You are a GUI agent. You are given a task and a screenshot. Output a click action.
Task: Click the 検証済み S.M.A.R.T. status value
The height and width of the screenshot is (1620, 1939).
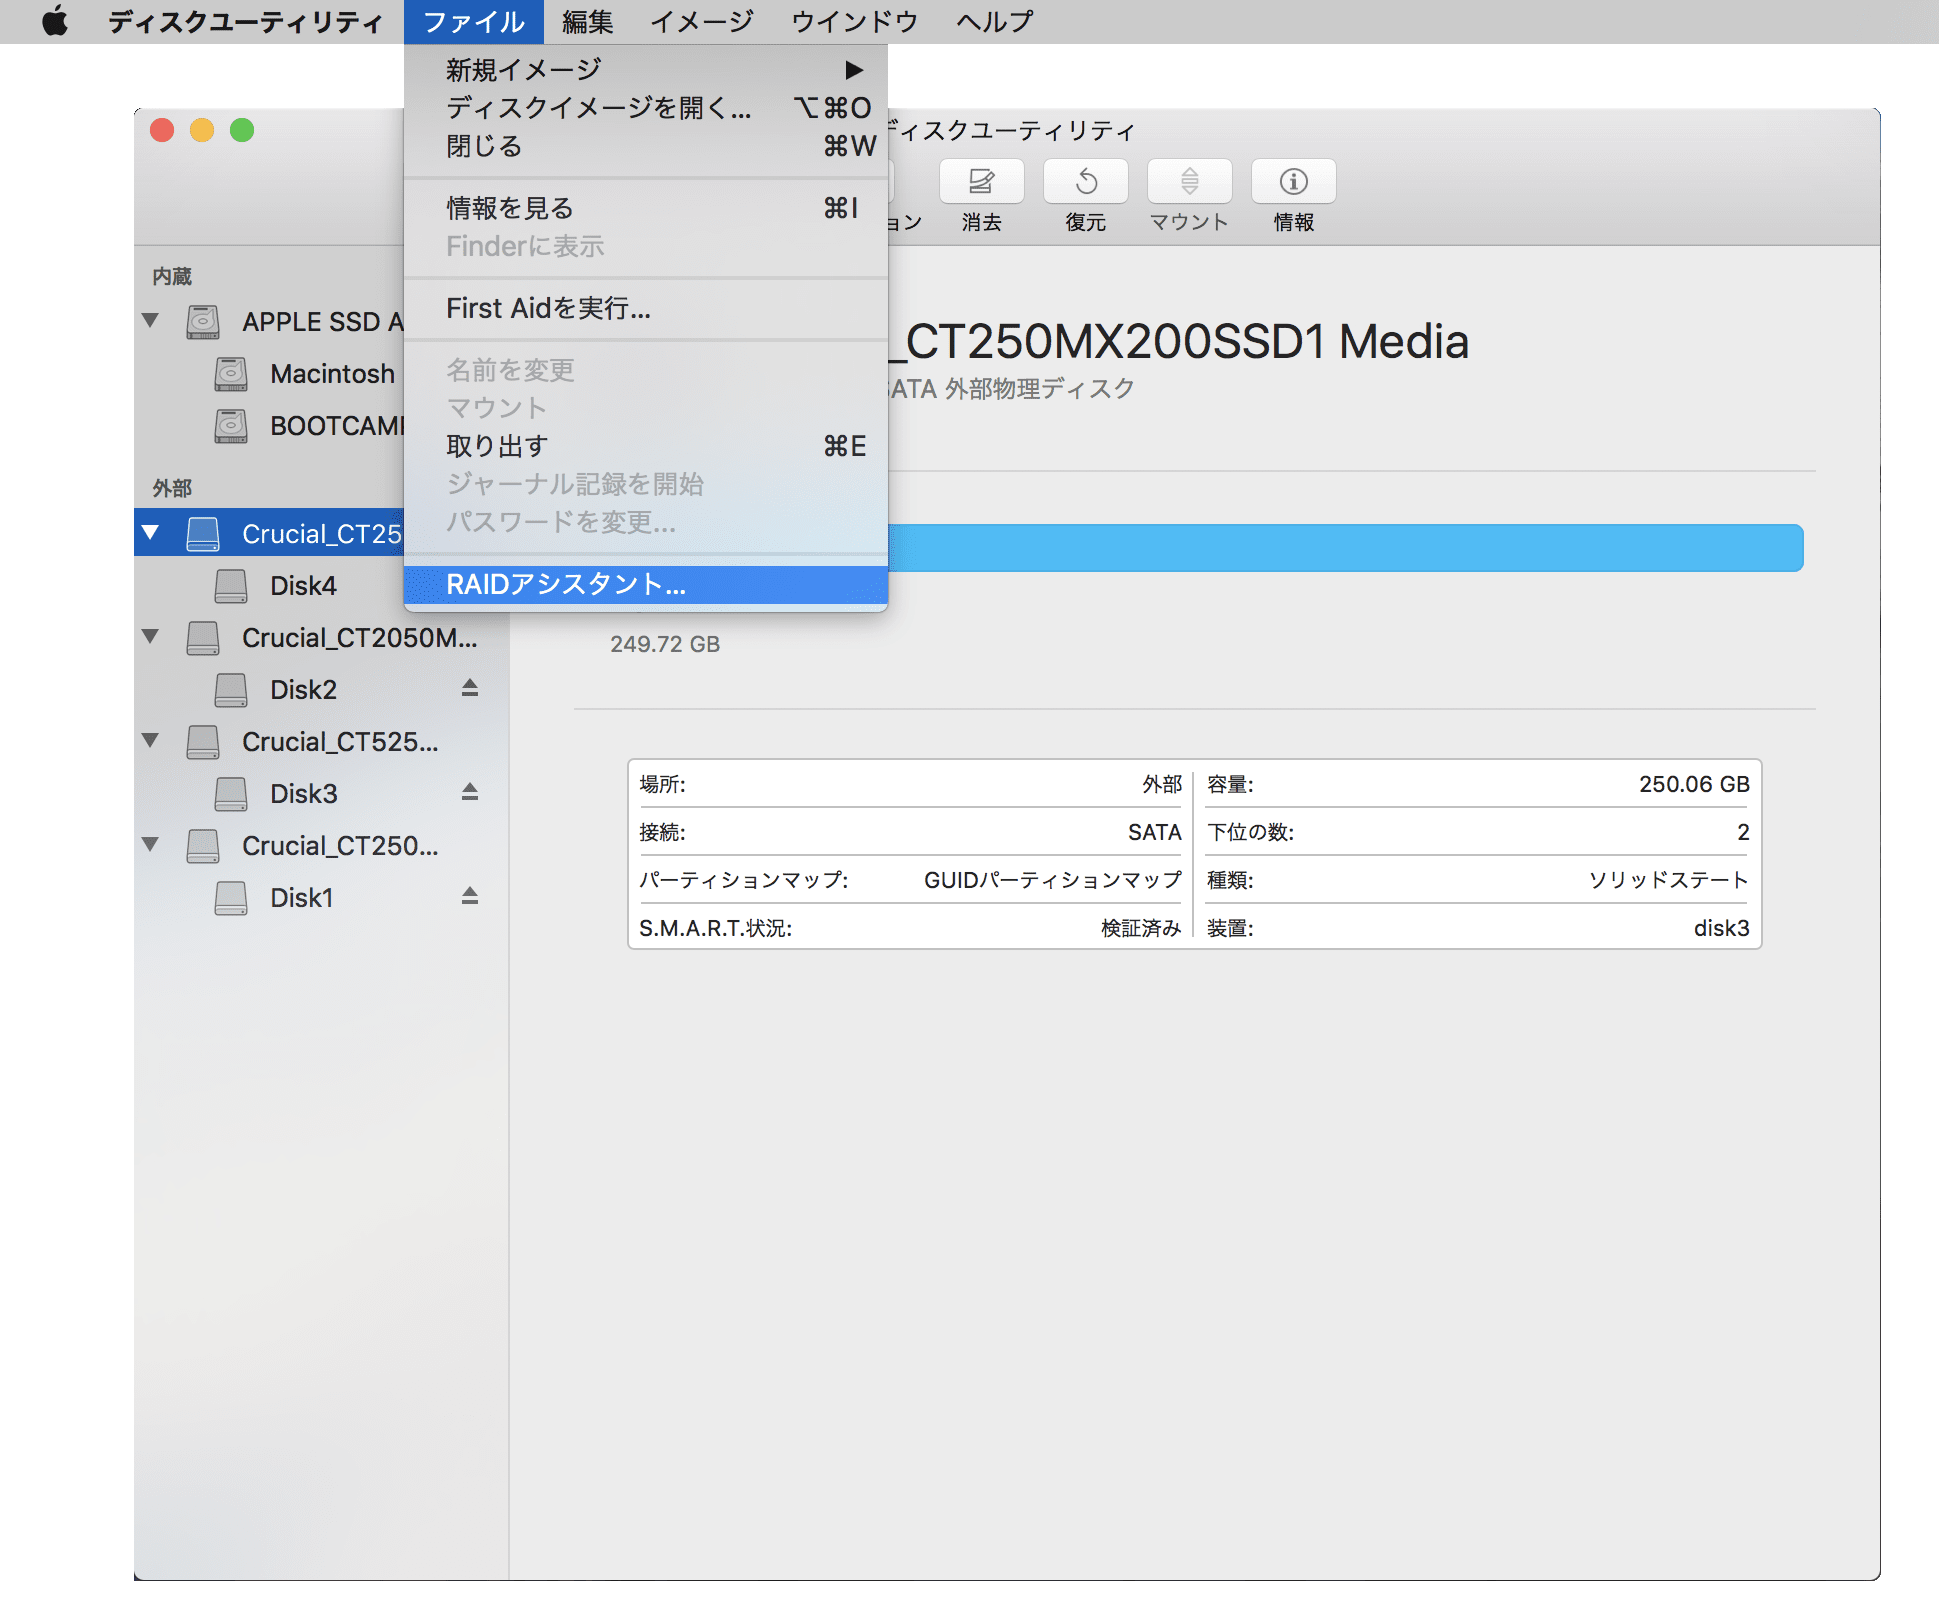pos(1141,928)
